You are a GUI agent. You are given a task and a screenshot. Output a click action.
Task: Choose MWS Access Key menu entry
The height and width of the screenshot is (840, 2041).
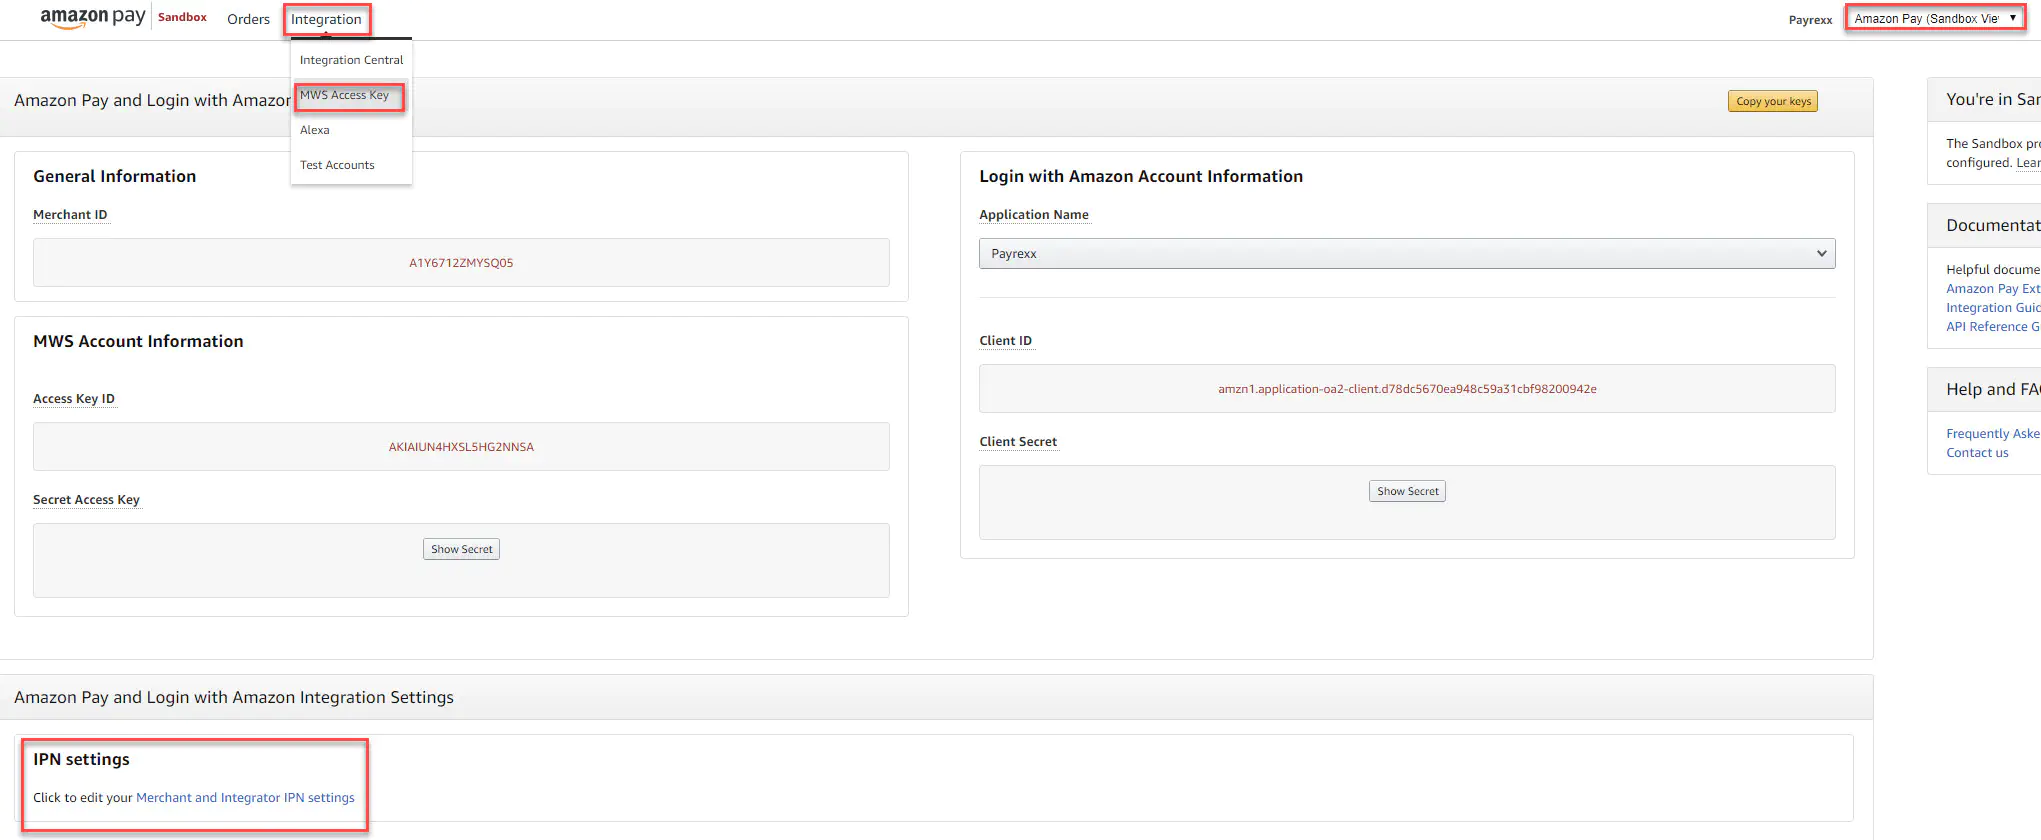pos(345,95)
